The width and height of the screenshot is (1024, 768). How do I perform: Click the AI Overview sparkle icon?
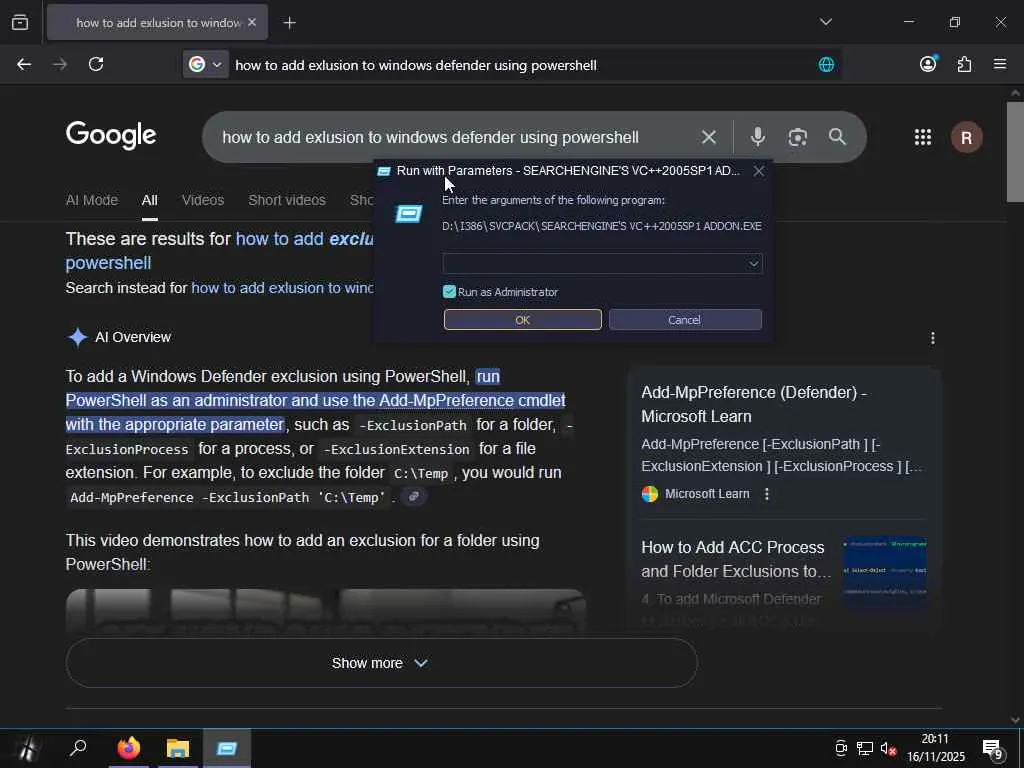pos(78,337)
